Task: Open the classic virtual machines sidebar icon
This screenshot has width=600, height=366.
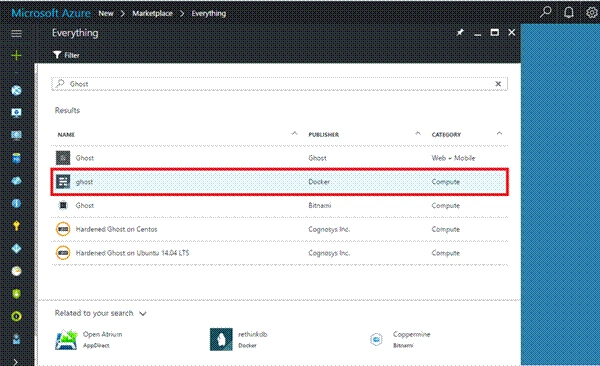Action: (16, 136)
